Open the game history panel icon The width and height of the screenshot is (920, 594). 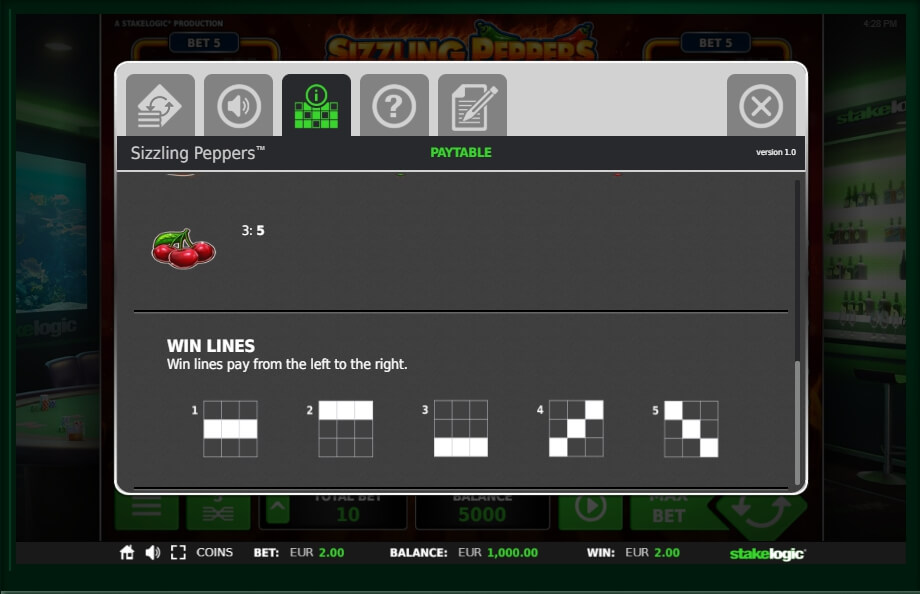pyautogui.click(x=160, y=104)
